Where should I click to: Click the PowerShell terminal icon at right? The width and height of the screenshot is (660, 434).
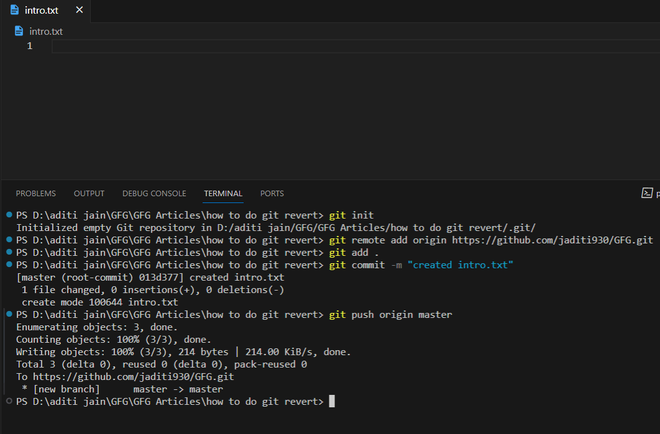coord(648,193)
